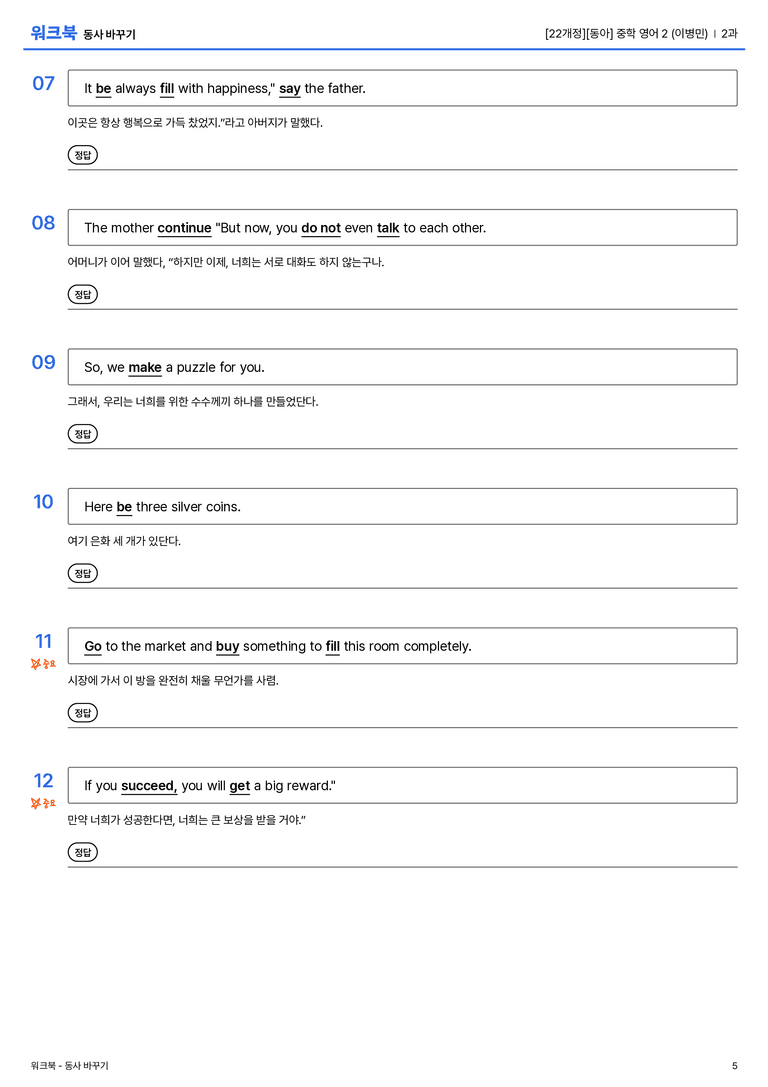Click the 정답 badge under question 07
This screenshot has height=1087, width=768.
click(x=82, y=155)
